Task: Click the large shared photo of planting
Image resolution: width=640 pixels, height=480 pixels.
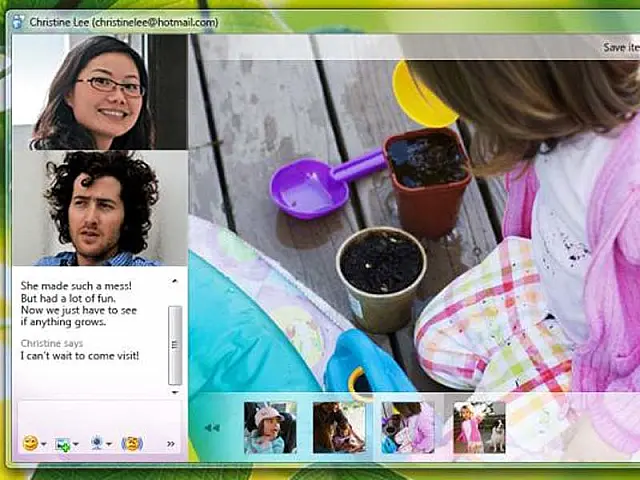Action: (414, 227)
